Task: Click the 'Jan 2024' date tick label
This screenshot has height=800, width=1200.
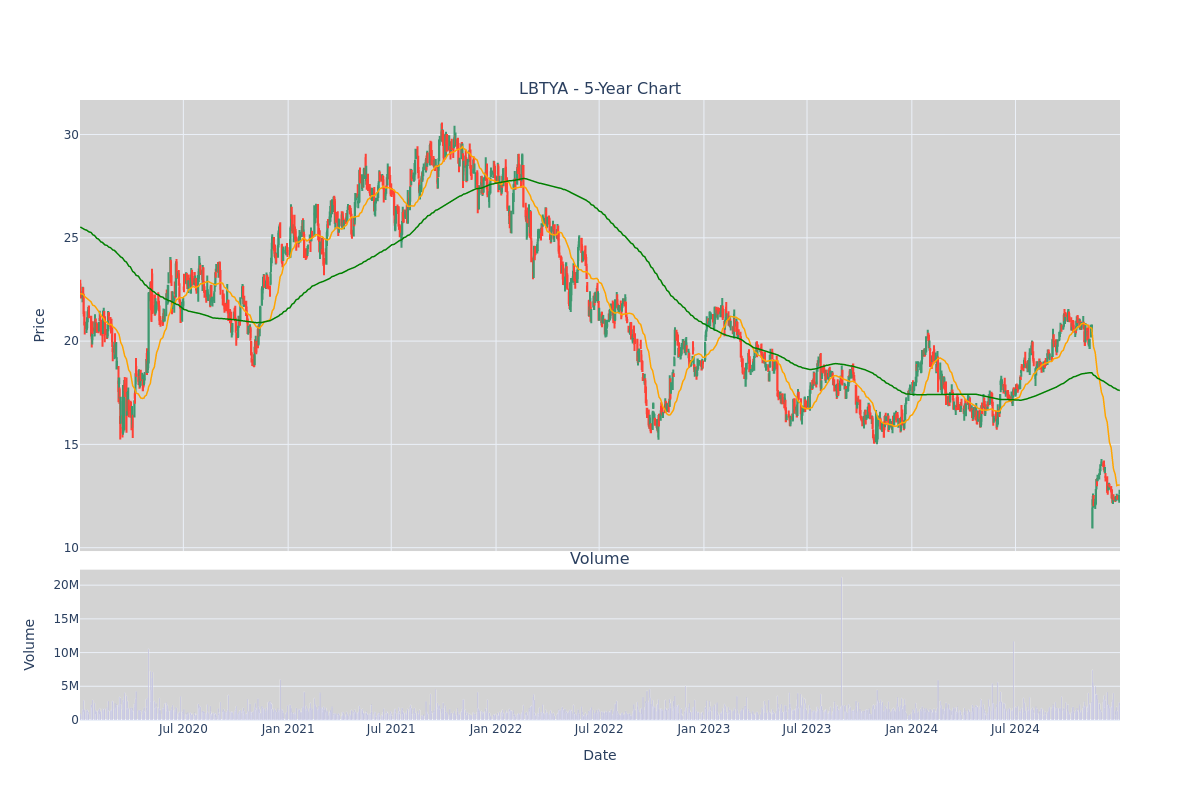Action: pos(912,729)
